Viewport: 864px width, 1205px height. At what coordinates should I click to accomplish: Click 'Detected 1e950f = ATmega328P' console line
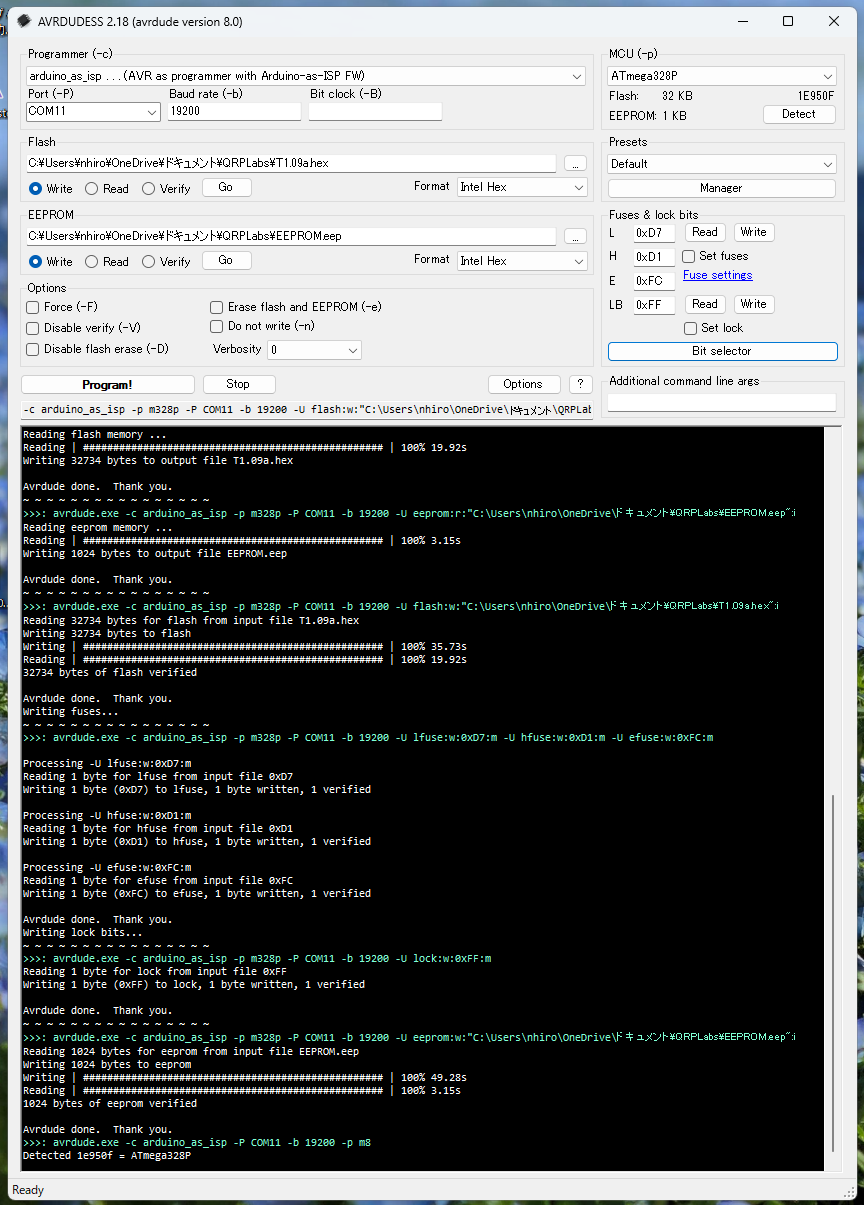(x=107, y=1156)
